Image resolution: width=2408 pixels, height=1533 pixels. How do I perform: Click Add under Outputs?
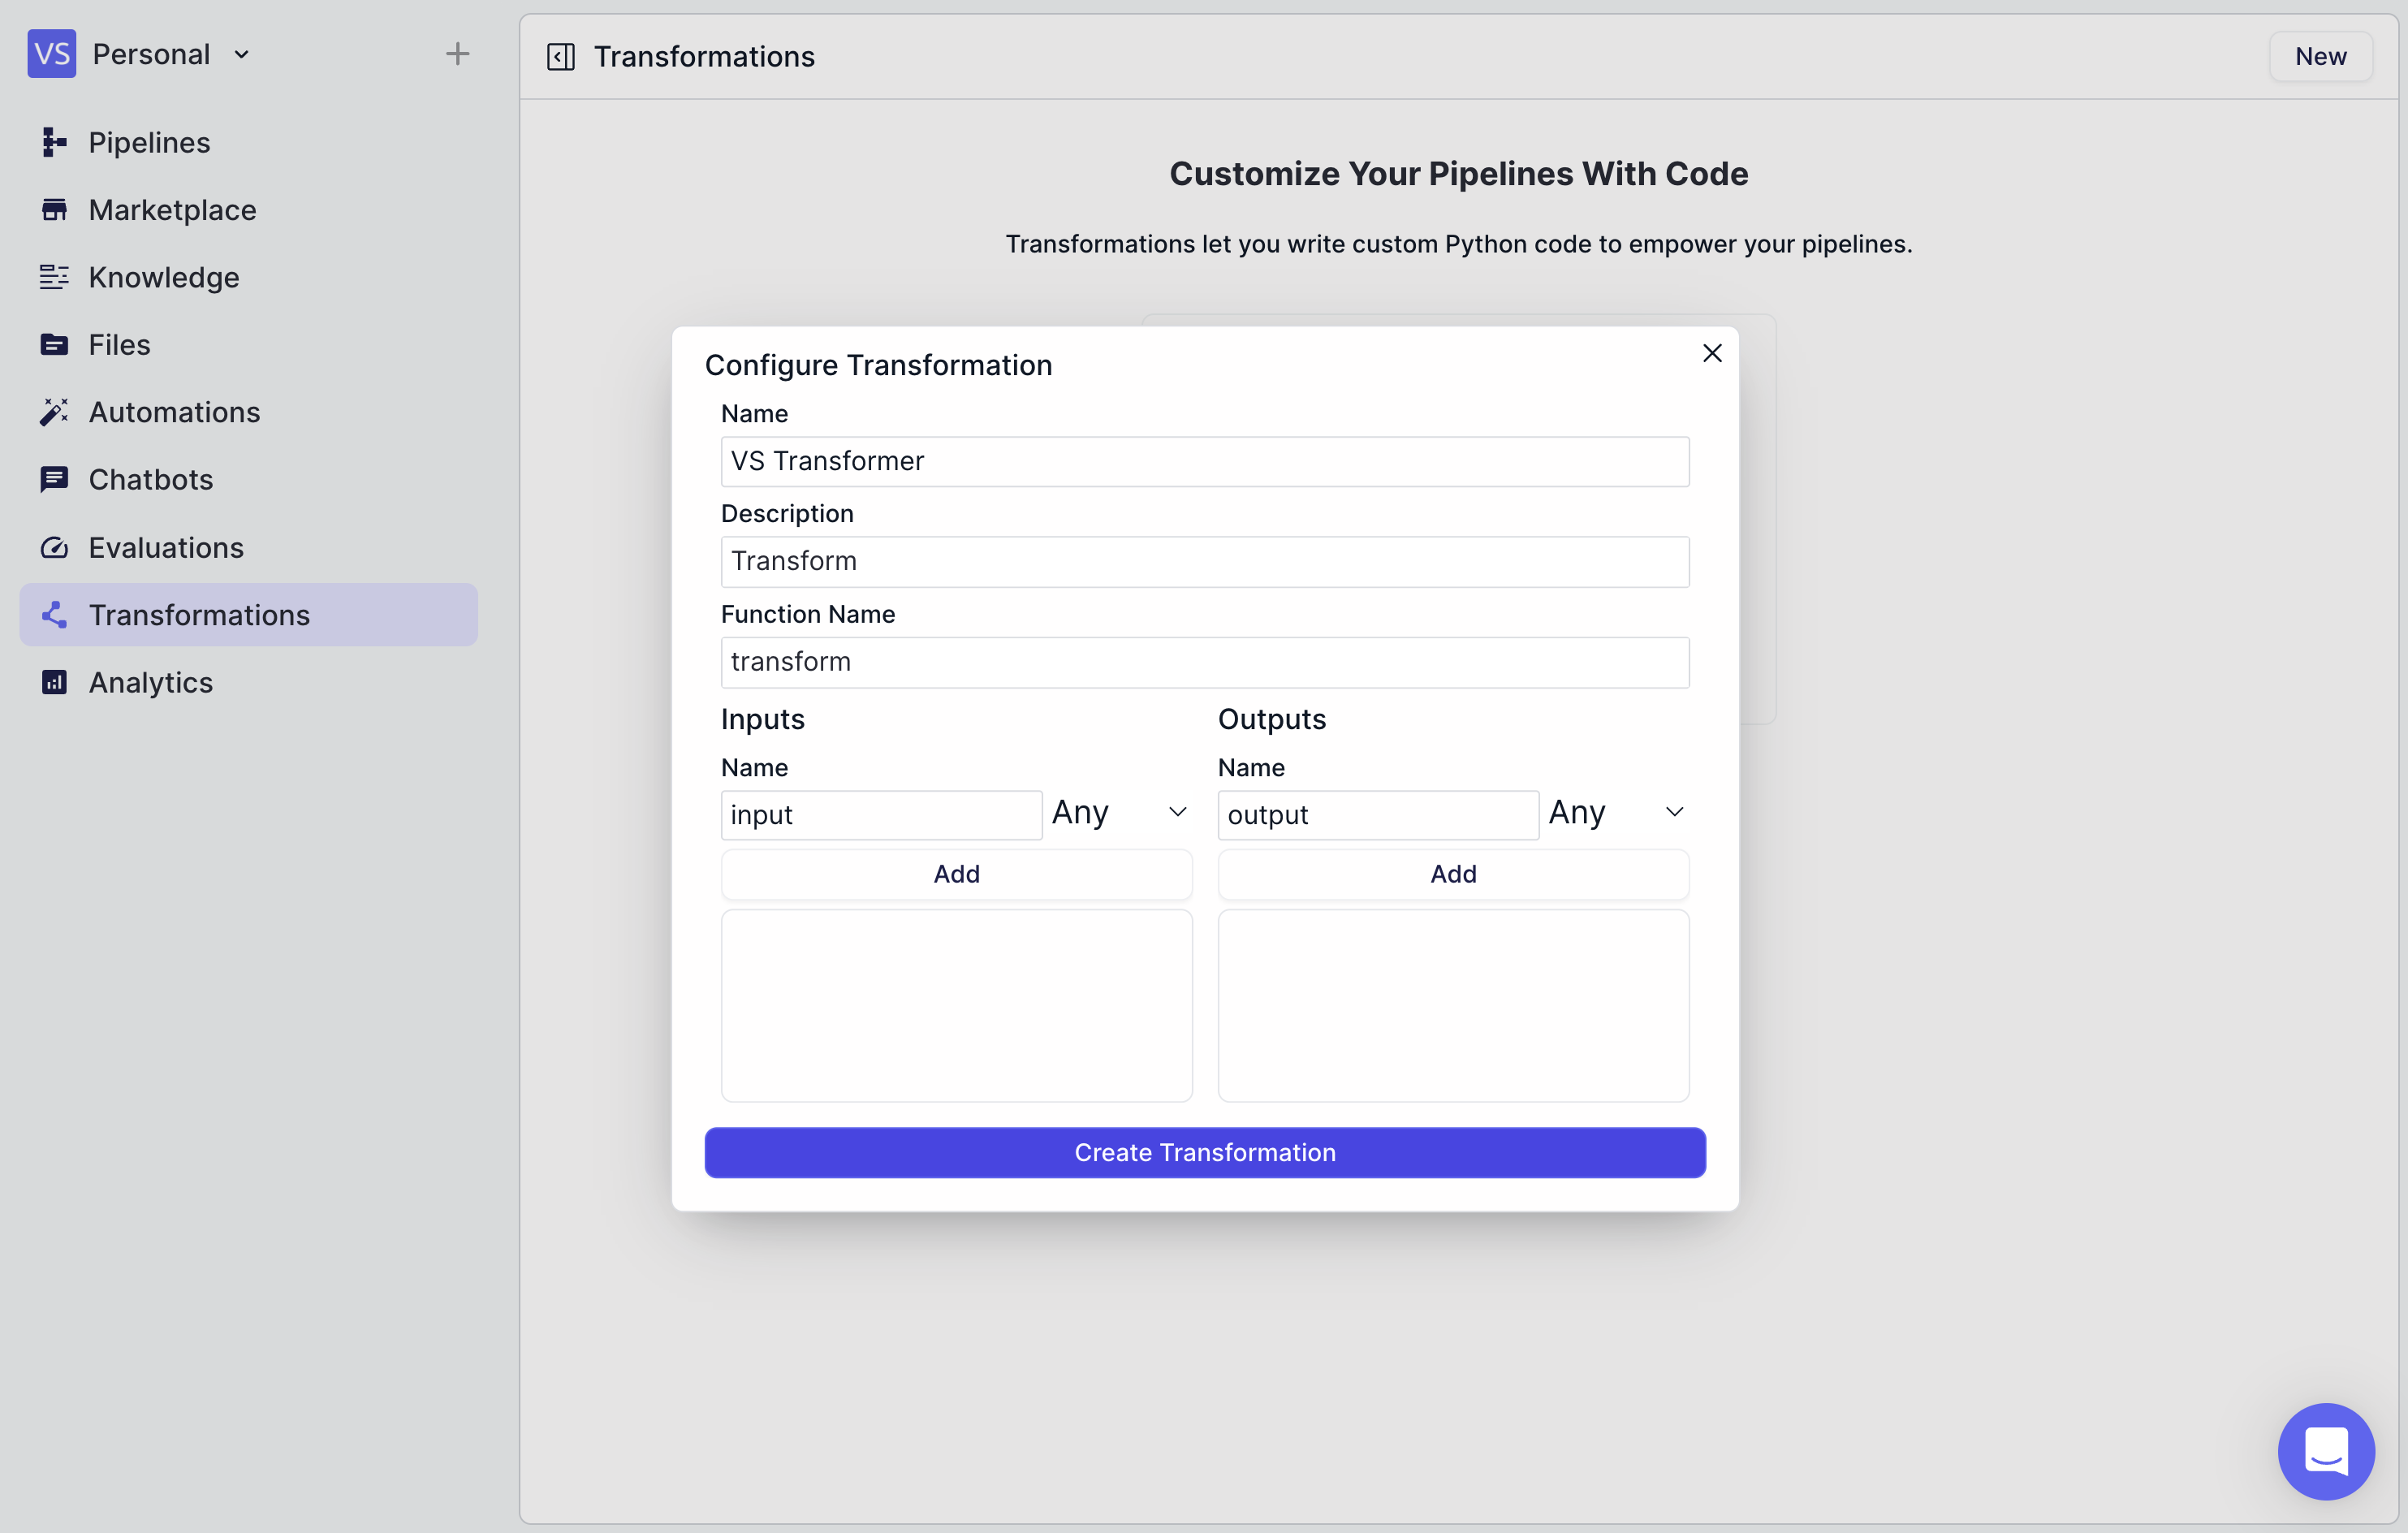(x=1453, y=874)
